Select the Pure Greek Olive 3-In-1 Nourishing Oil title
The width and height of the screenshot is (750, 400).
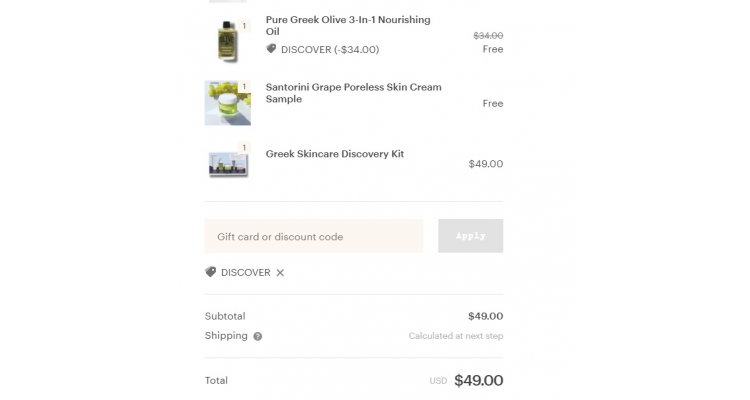[348, 26]
